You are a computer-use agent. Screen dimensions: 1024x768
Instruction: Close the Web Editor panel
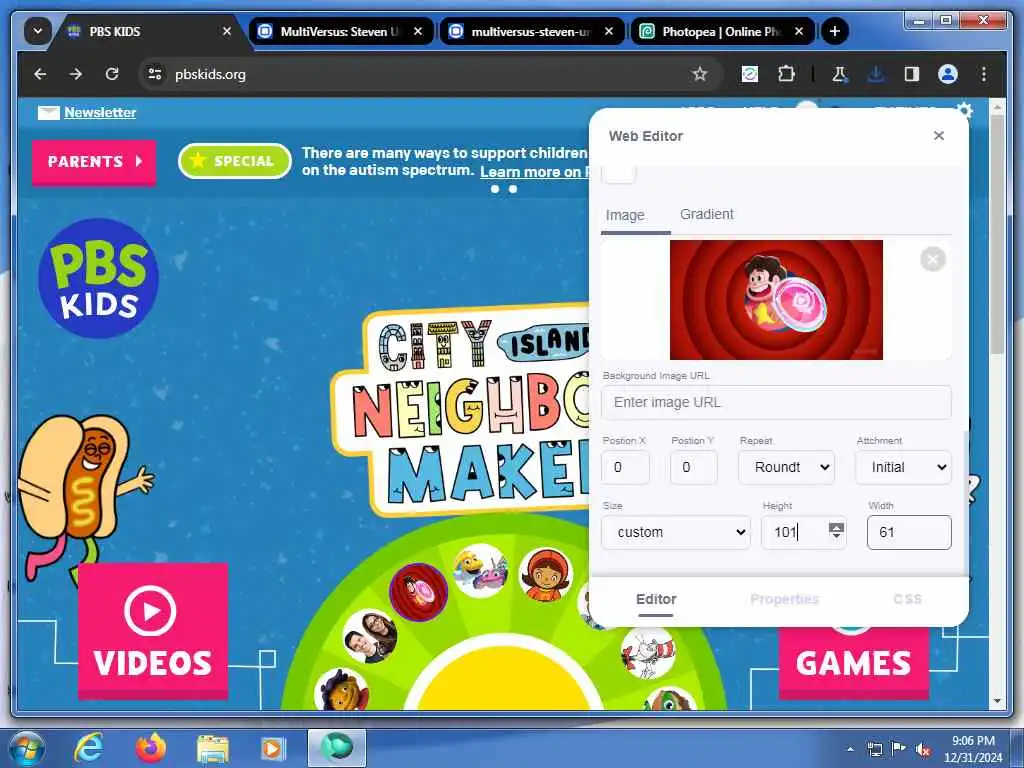point(938,135)
